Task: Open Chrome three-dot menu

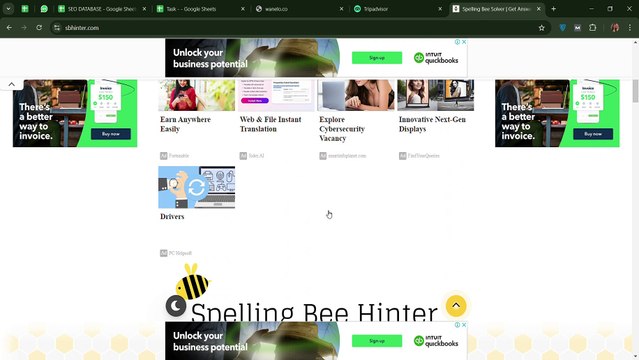Action: point(630,28)
